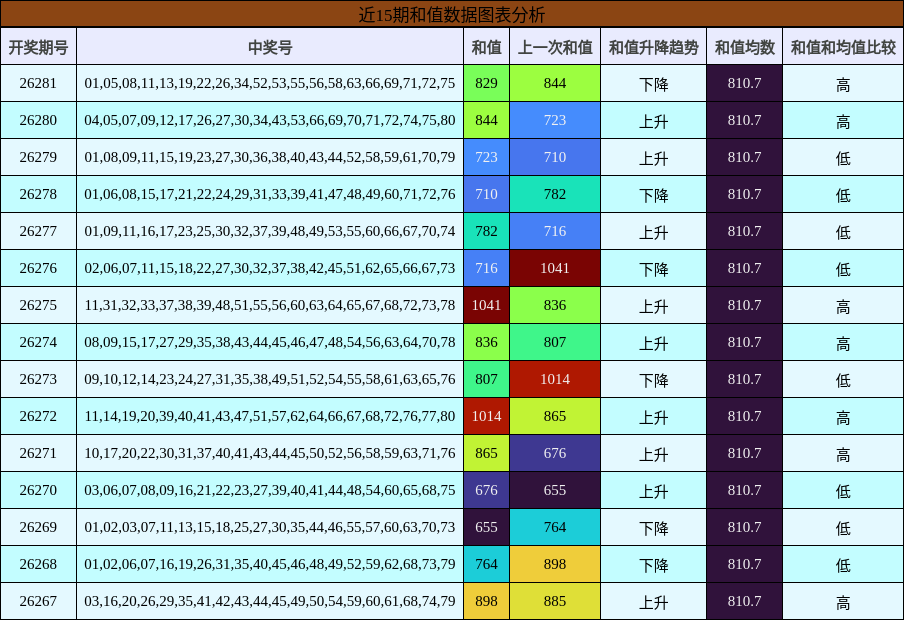Select 低 comparison in row 26279
This screenshot has width=904, height=620.
click(x=843, y=158)
